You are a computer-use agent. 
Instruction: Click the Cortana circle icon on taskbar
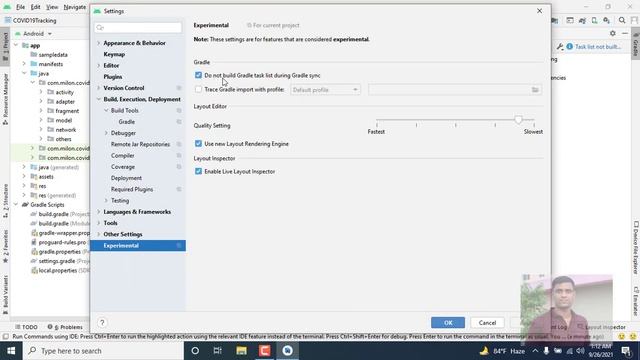(195, 351)
